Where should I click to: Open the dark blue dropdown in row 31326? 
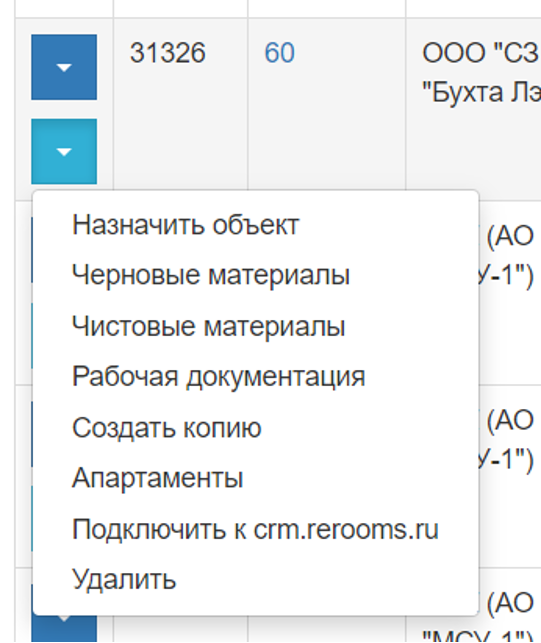click(x=64, y=67)
